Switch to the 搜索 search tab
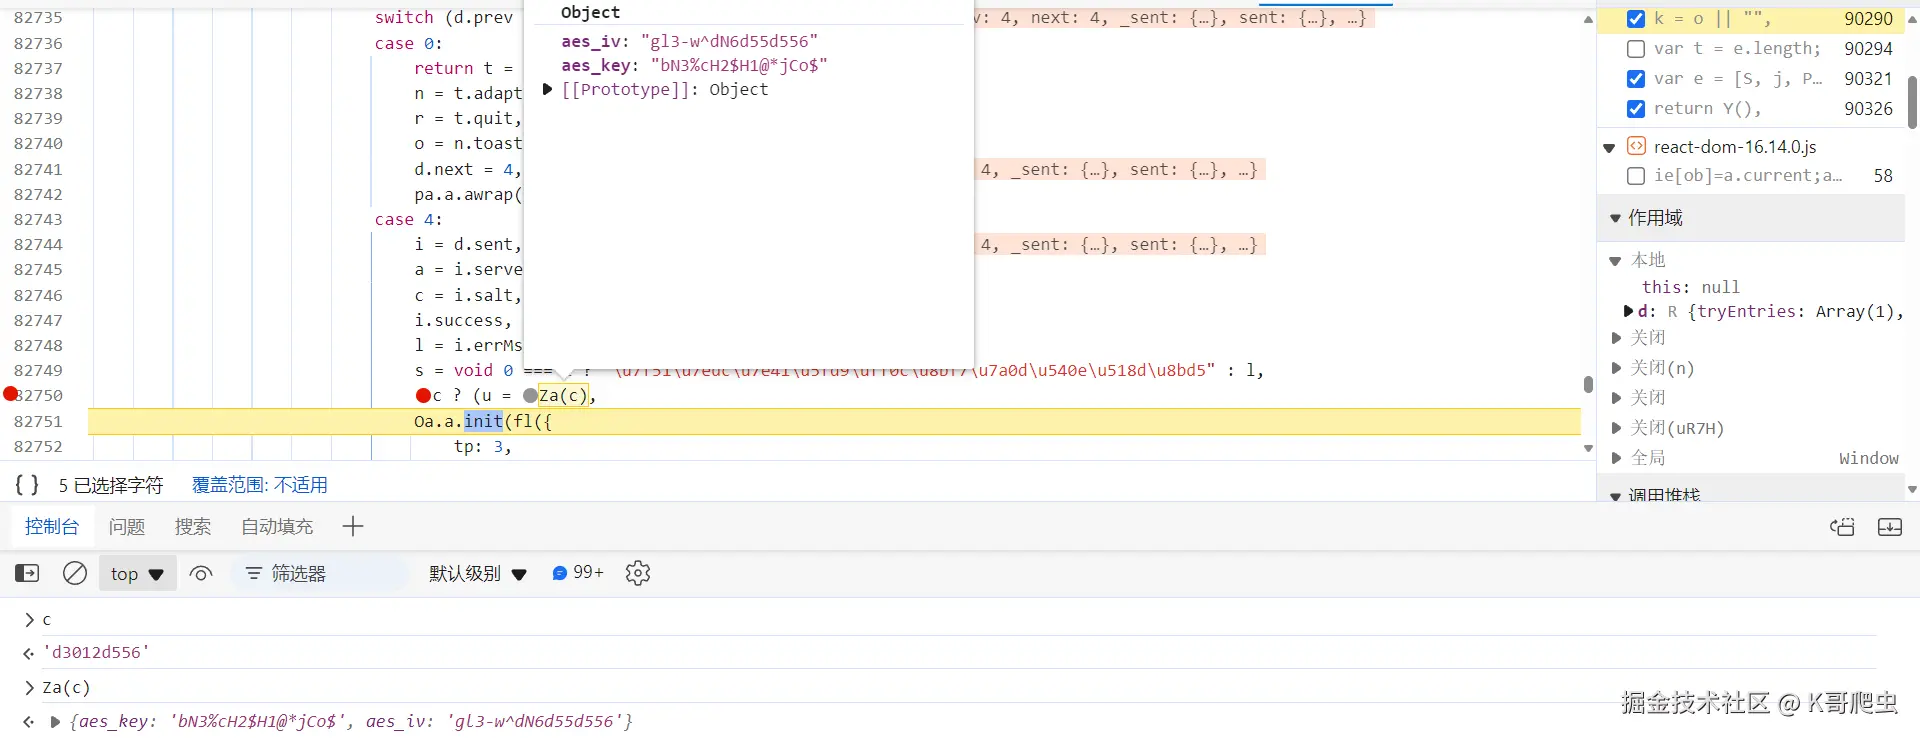This screenshot has width=1920, height=738. click(x=193, y=526)
